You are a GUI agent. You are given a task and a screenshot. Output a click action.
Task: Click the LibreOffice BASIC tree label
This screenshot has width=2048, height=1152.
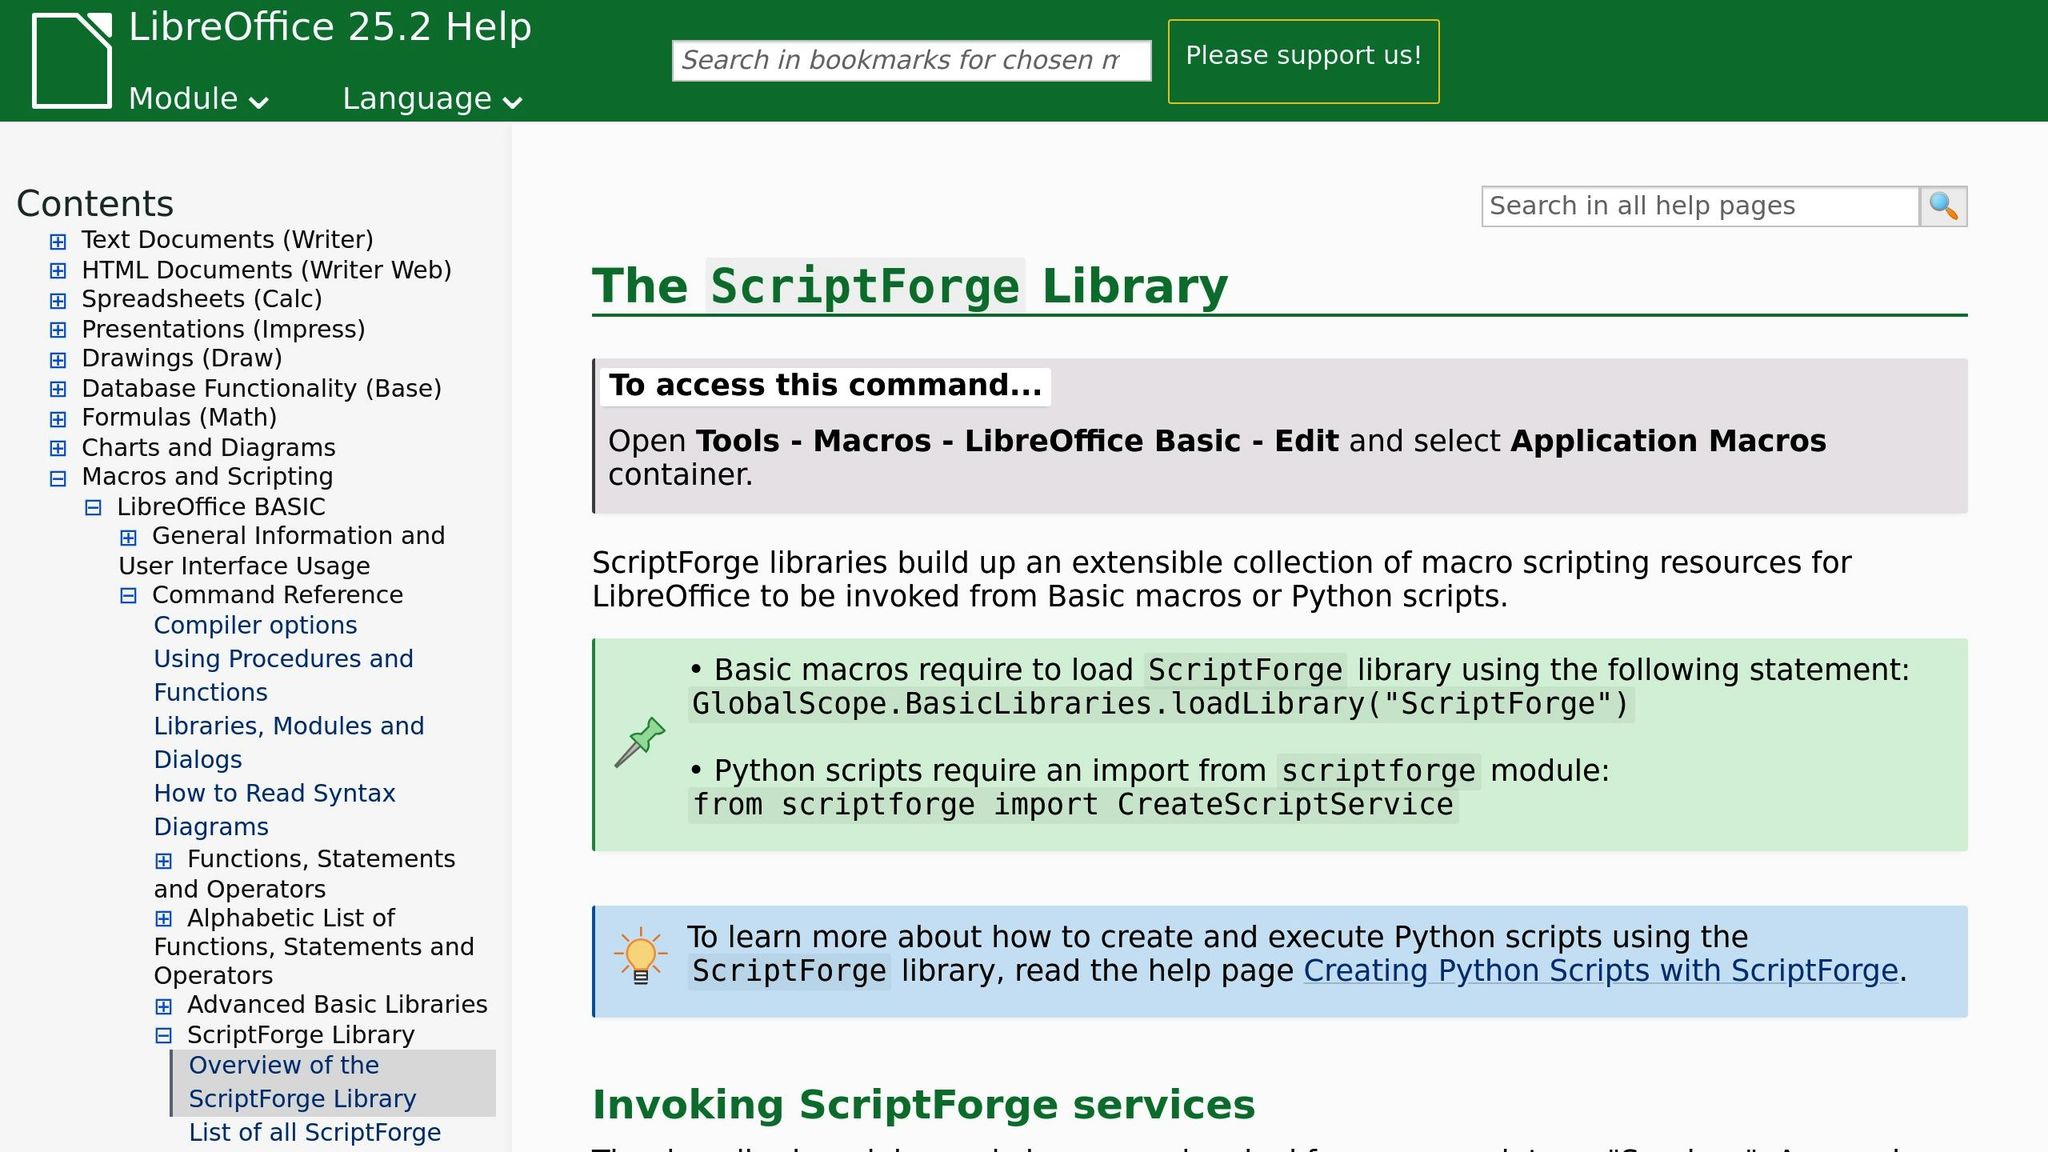[x=221, y=506]
